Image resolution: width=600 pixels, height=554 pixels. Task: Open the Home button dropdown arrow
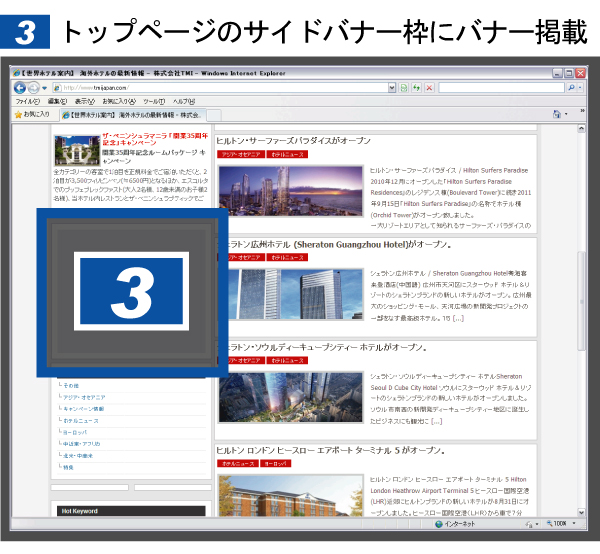click(566, 114)
